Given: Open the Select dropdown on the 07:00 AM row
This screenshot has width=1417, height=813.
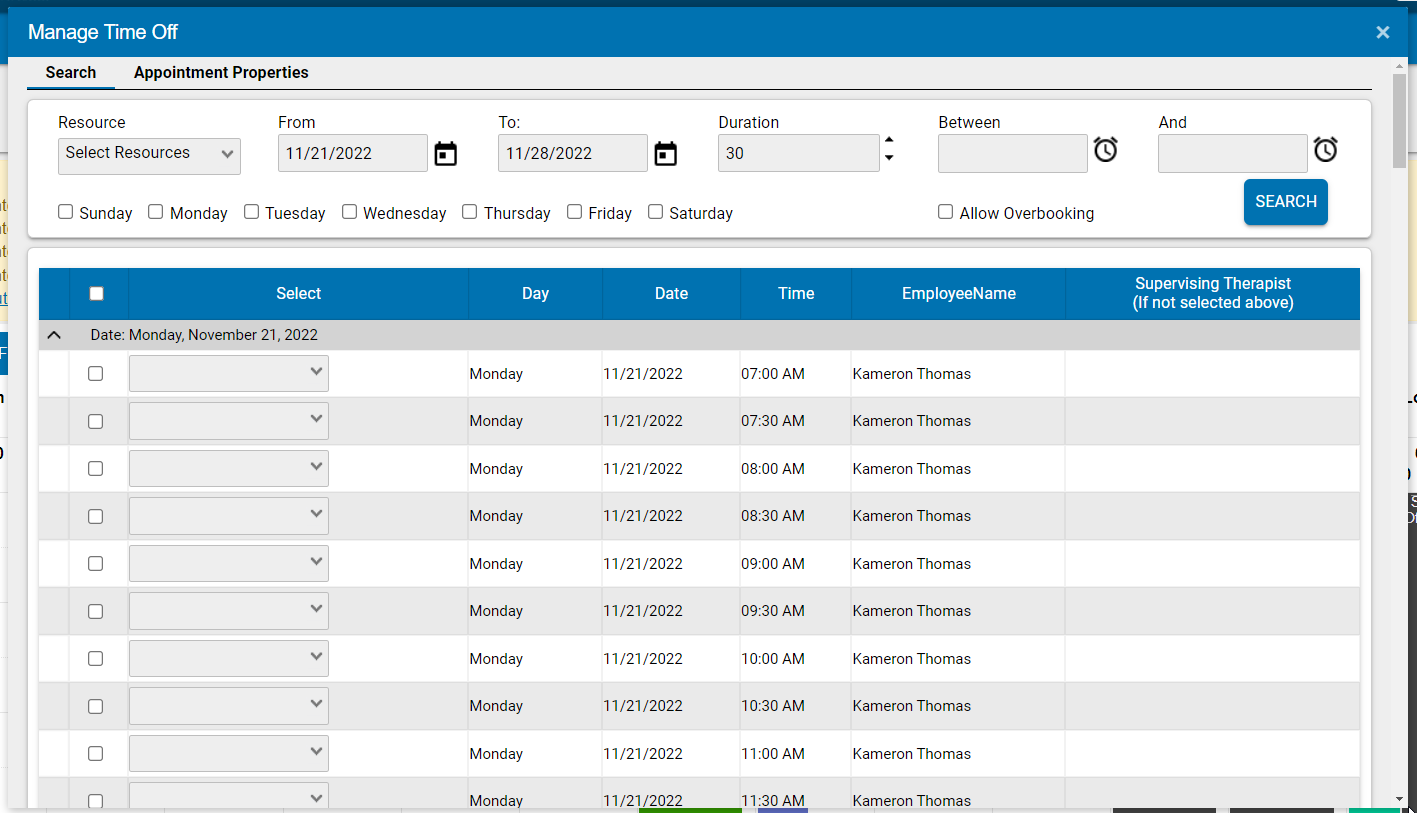Looking at the screenshot, I should pos(228,373).
